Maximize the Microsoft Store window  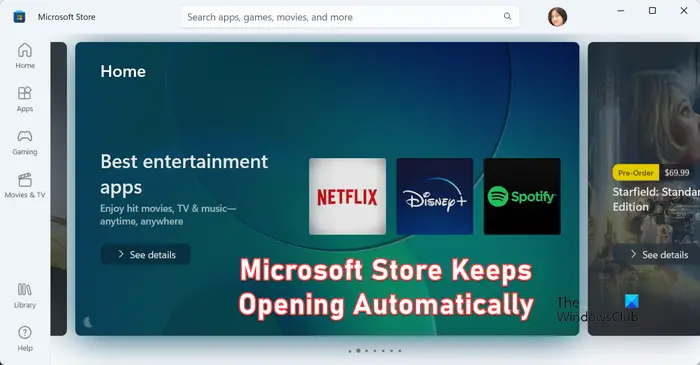tap(652, 10)
